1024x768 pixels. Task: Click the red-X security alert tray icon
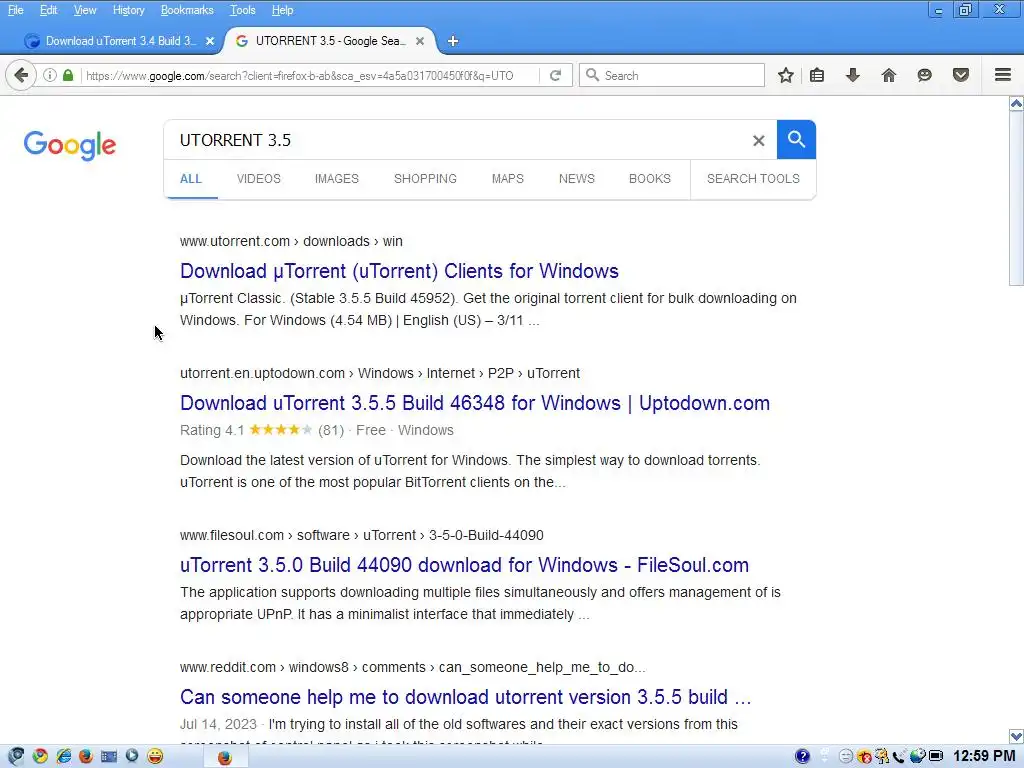865,757
